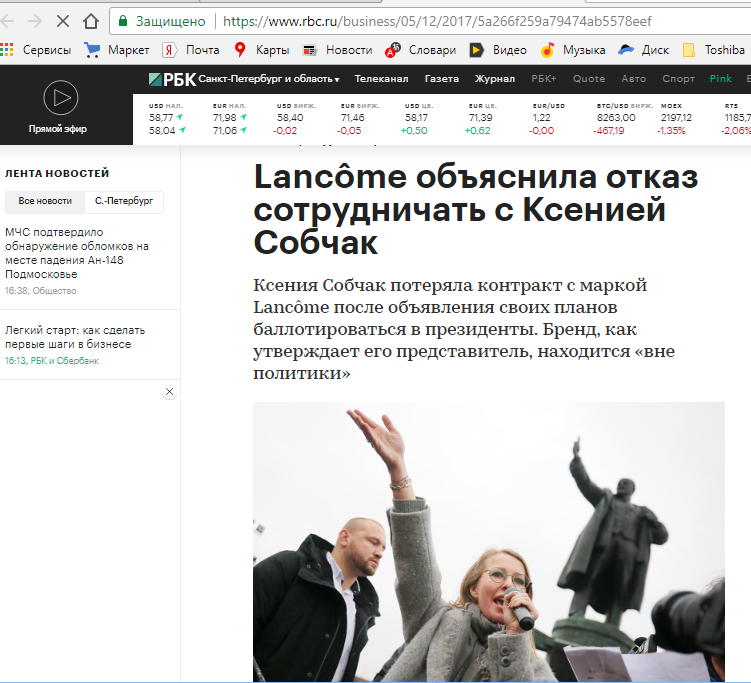Open the Видео bookmark icon

pyautogui.click(x=476, y=50)
